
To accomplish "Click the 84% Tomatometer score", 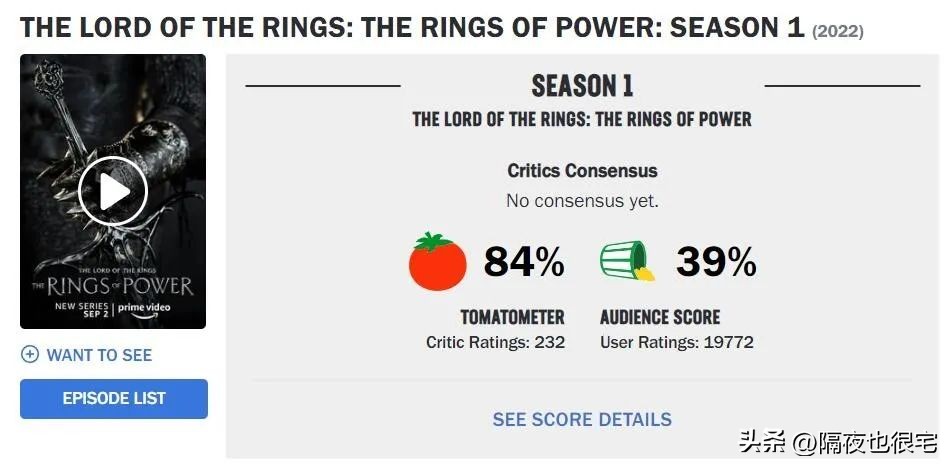I will [524, 262].
